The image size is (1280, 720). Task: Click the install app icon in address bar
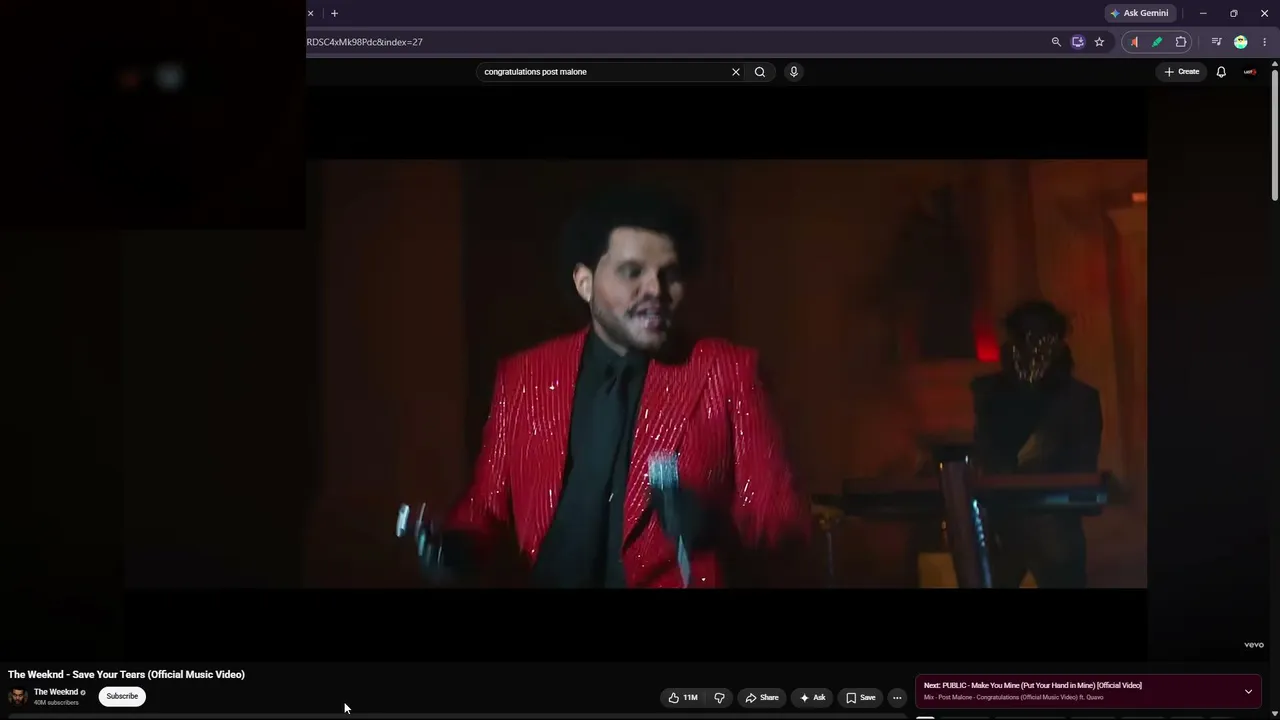tap(1077, 42)
